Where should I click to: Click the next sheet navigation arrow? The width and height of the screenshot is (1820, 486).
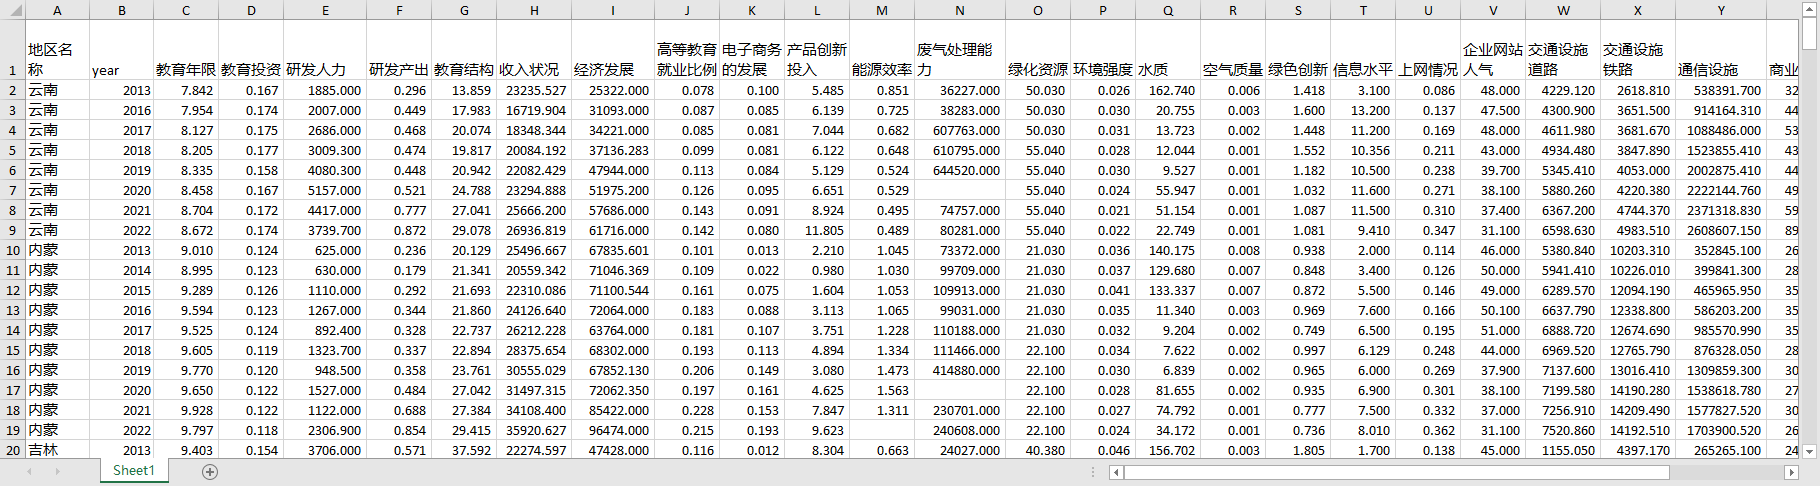(57, 472)
